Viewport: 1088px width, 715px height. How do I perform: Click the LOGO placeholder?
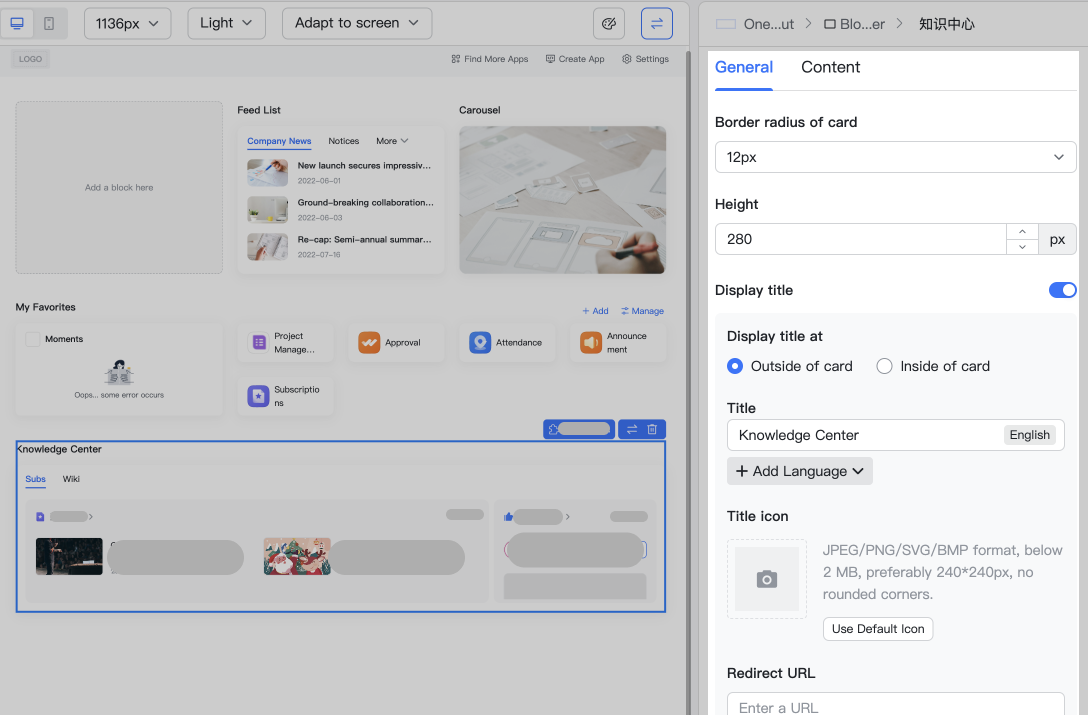pos(31,59)
